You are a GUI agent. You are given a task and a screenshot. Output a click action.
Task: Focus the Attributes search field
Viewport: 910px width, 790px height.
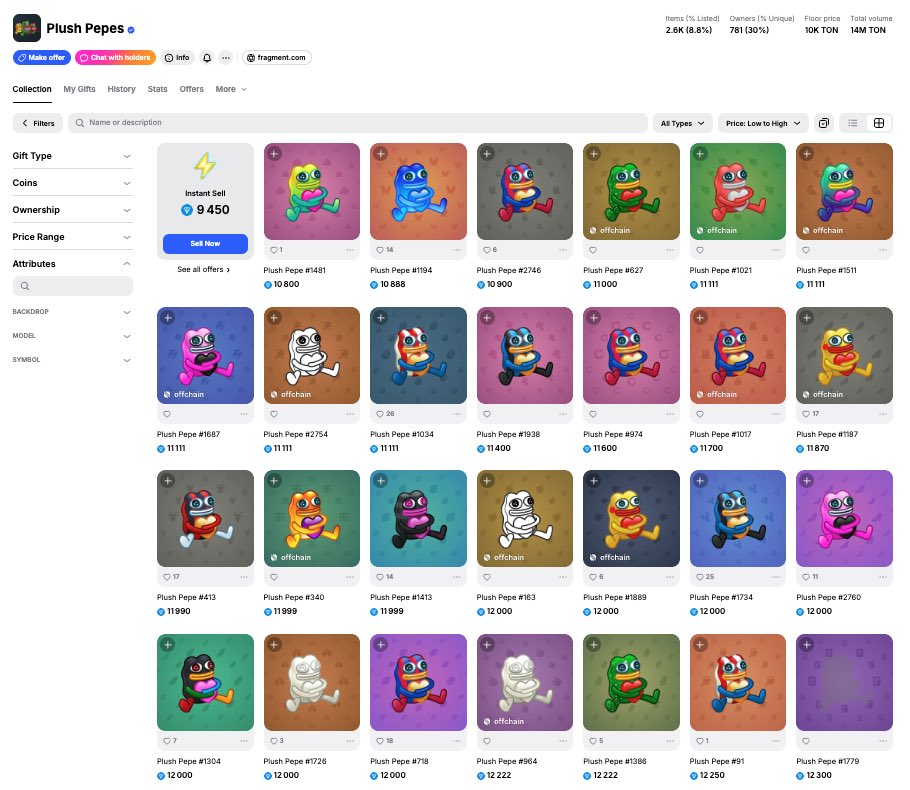click(x=73, y=286)
